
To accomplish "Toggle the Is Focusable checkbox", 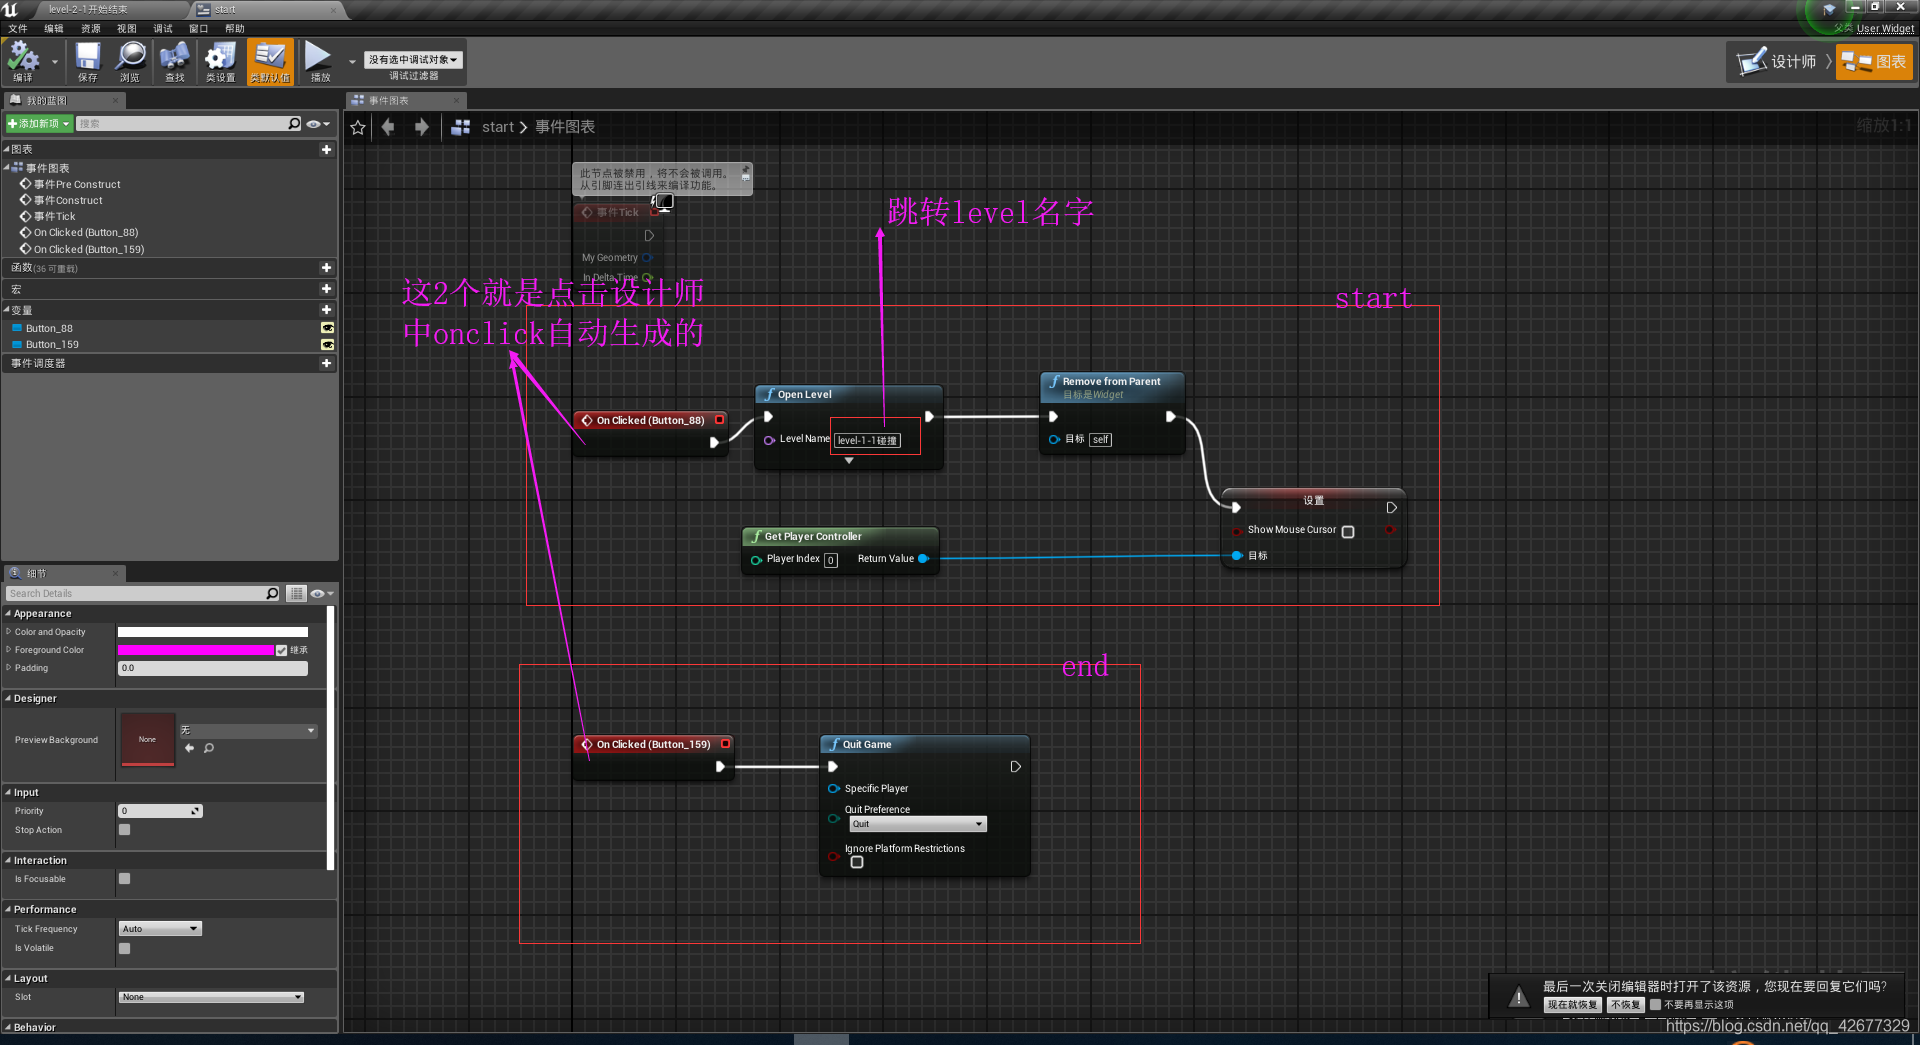I will tap(124, 879).
